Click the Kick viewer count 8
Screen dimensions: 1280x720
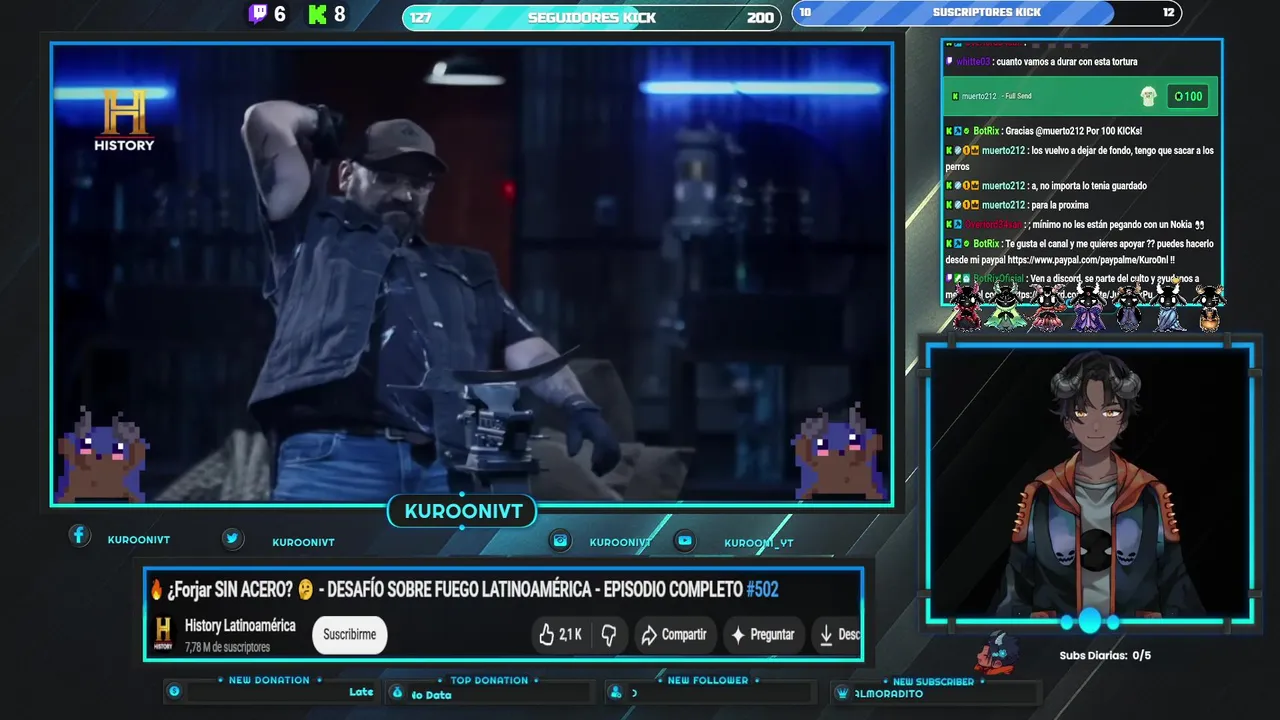(x=340, y=14)
